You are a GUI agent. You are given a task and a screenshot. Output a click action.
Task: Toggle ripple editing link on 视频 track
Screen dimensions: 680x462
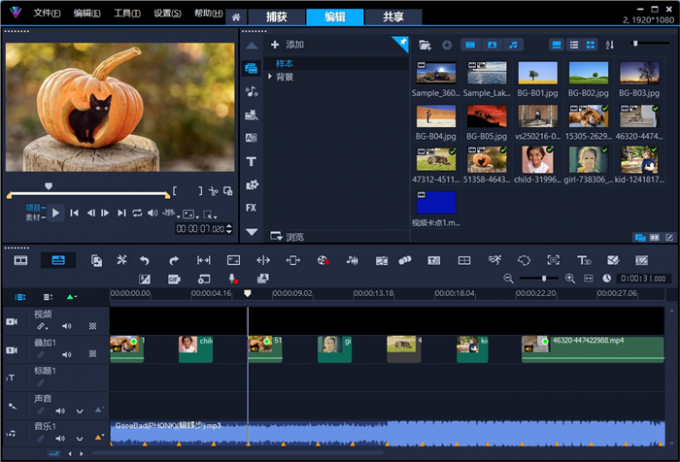click(42, 326)
